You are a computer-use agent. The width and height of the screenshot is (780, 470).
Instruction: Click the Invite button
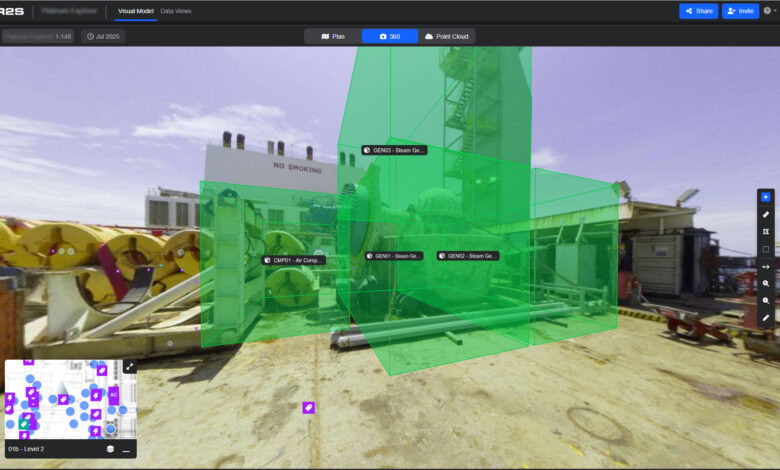(x=740, y=11)
